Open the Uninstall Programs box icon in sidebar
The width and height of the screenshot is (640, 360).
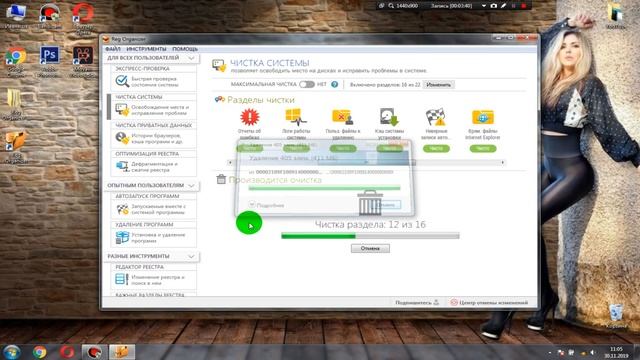tap(122, 237)
